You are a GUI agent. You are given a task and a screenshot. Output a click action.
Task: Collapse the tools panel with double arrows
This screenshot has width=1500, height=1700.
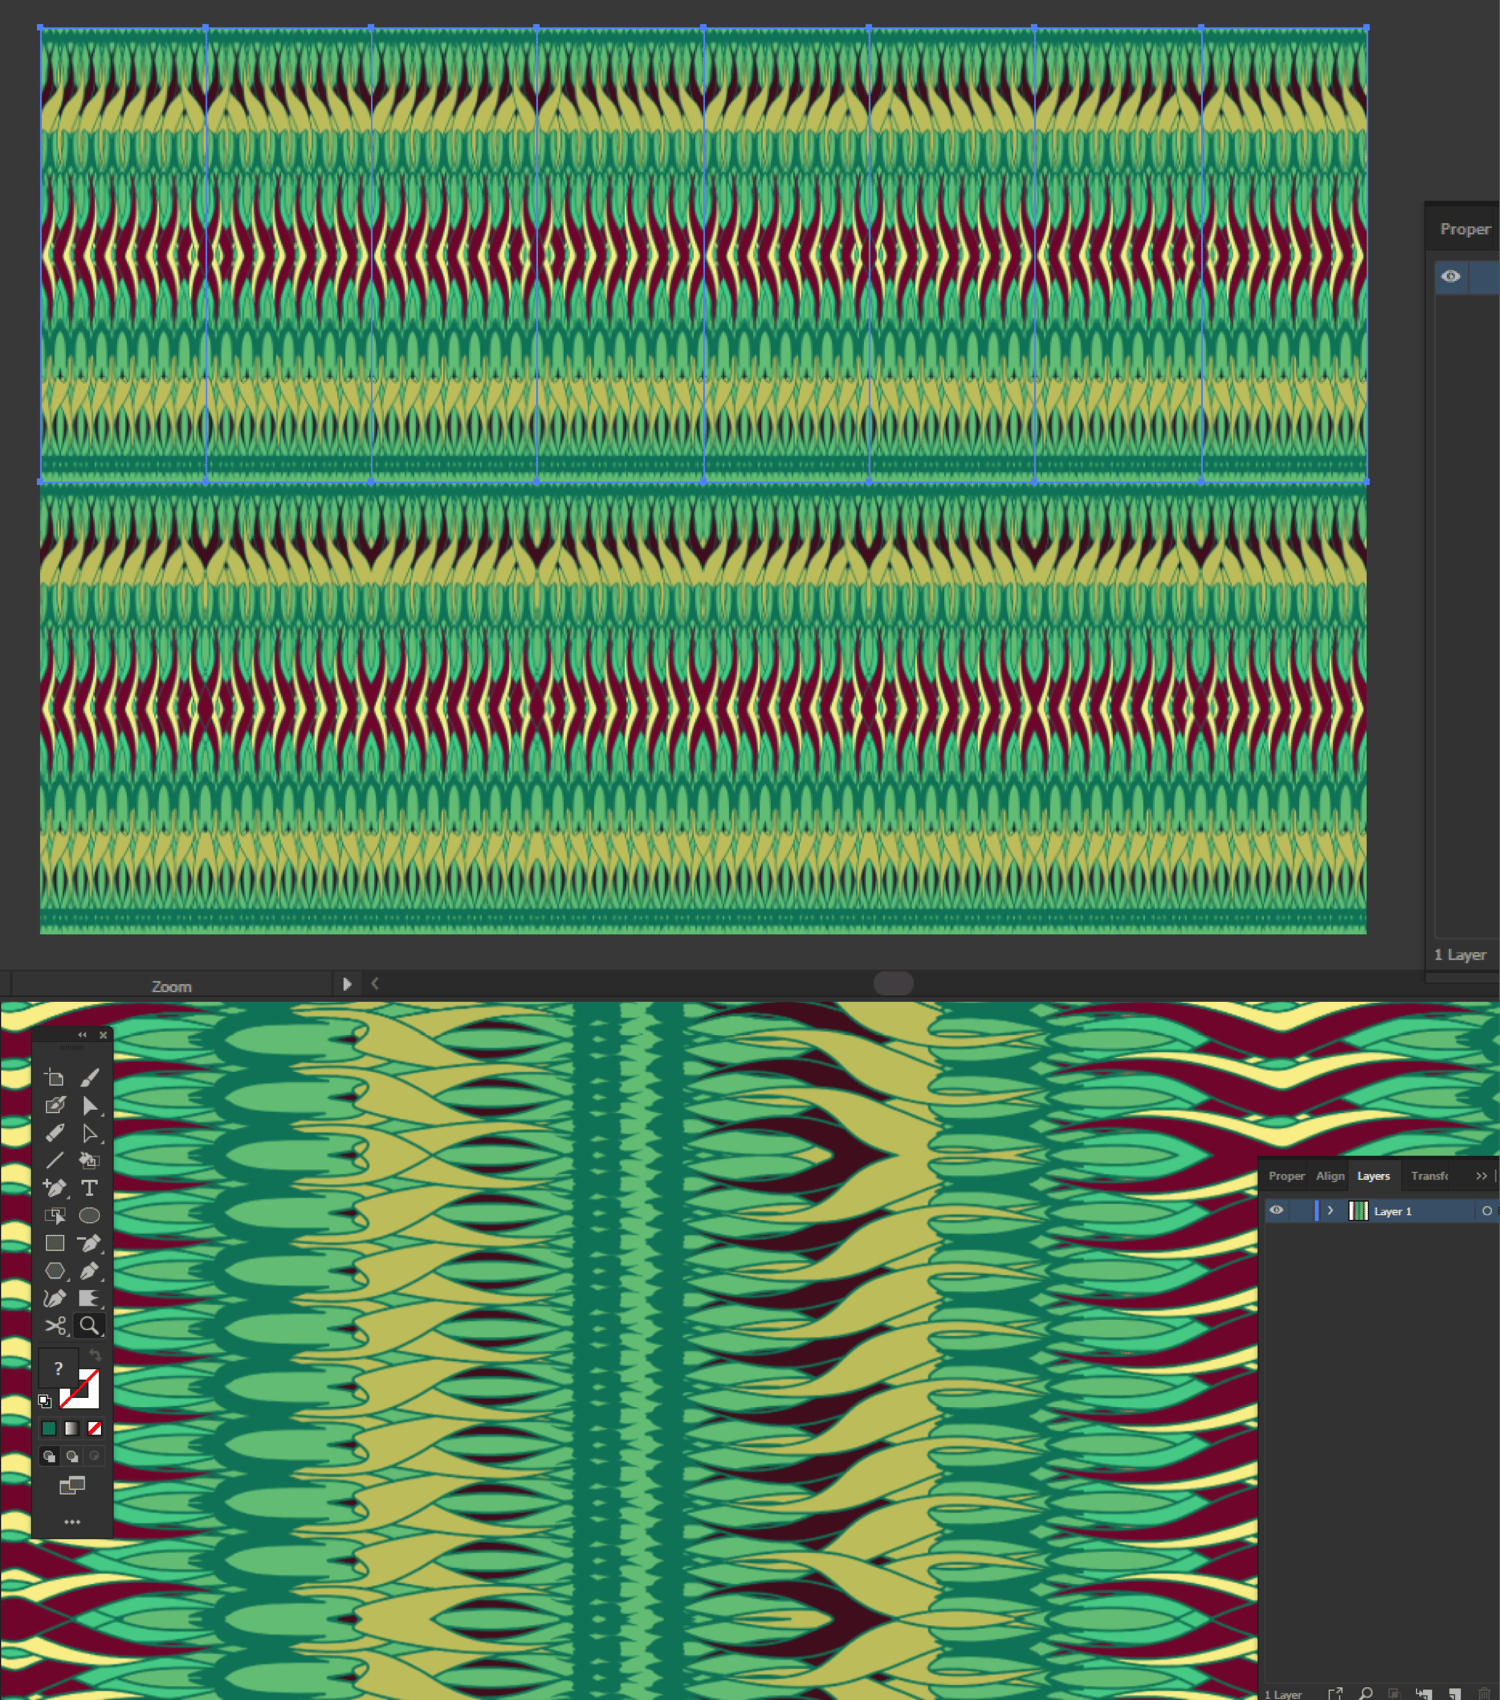[83, 1035]
